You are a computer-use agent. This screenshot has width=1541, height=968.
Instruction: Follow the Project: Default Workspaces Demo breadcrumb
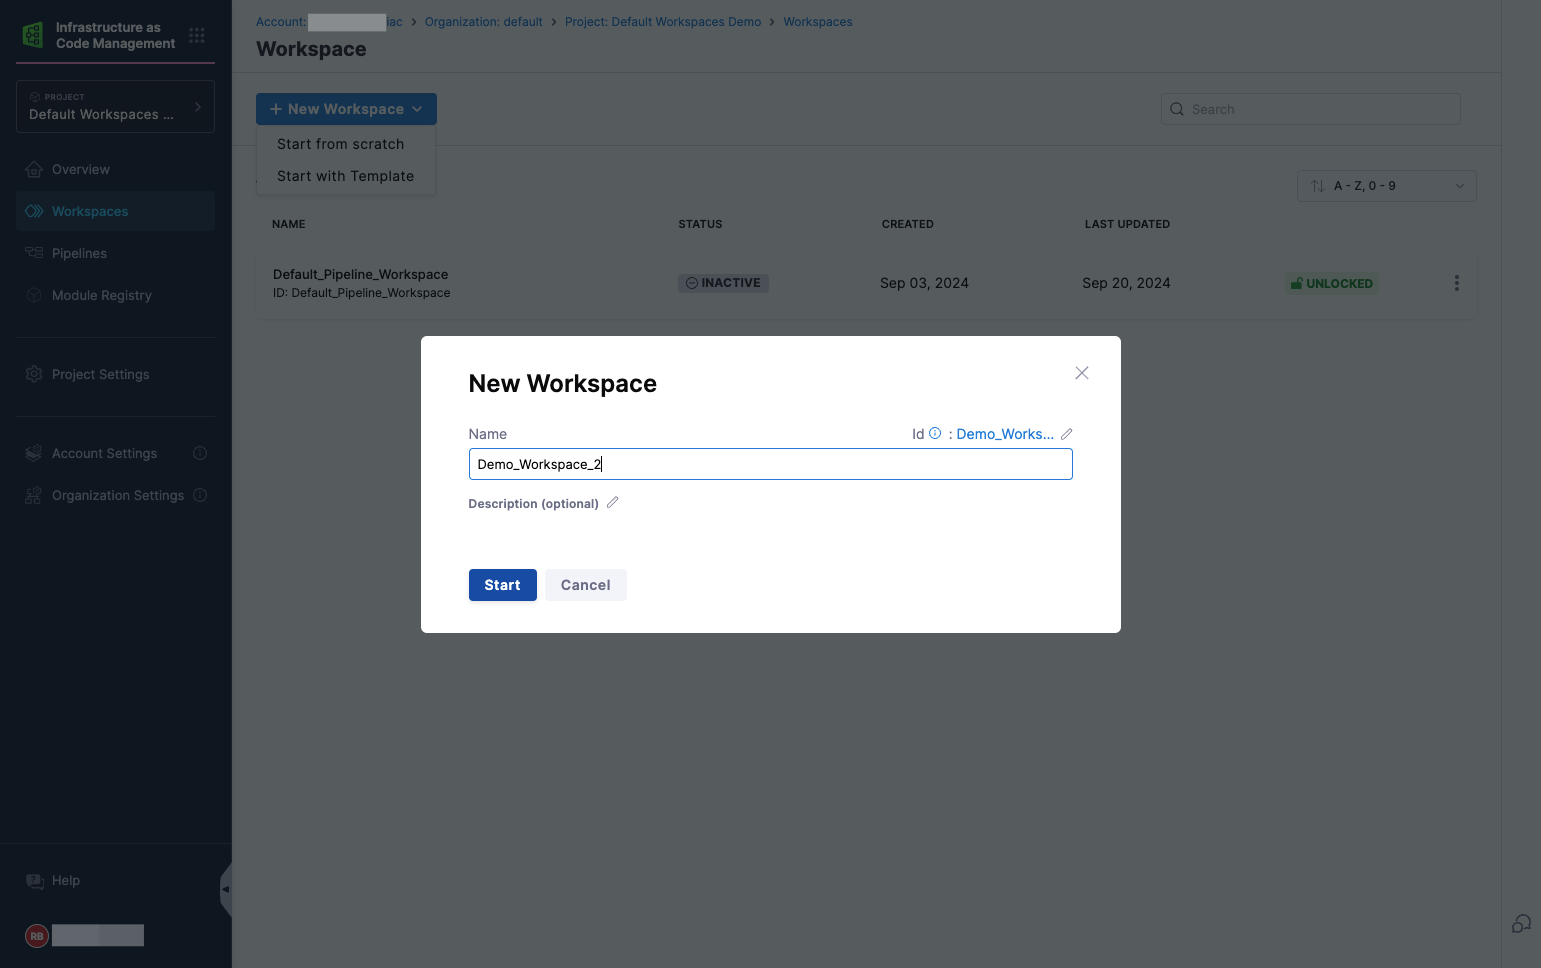tap(663, 22)
